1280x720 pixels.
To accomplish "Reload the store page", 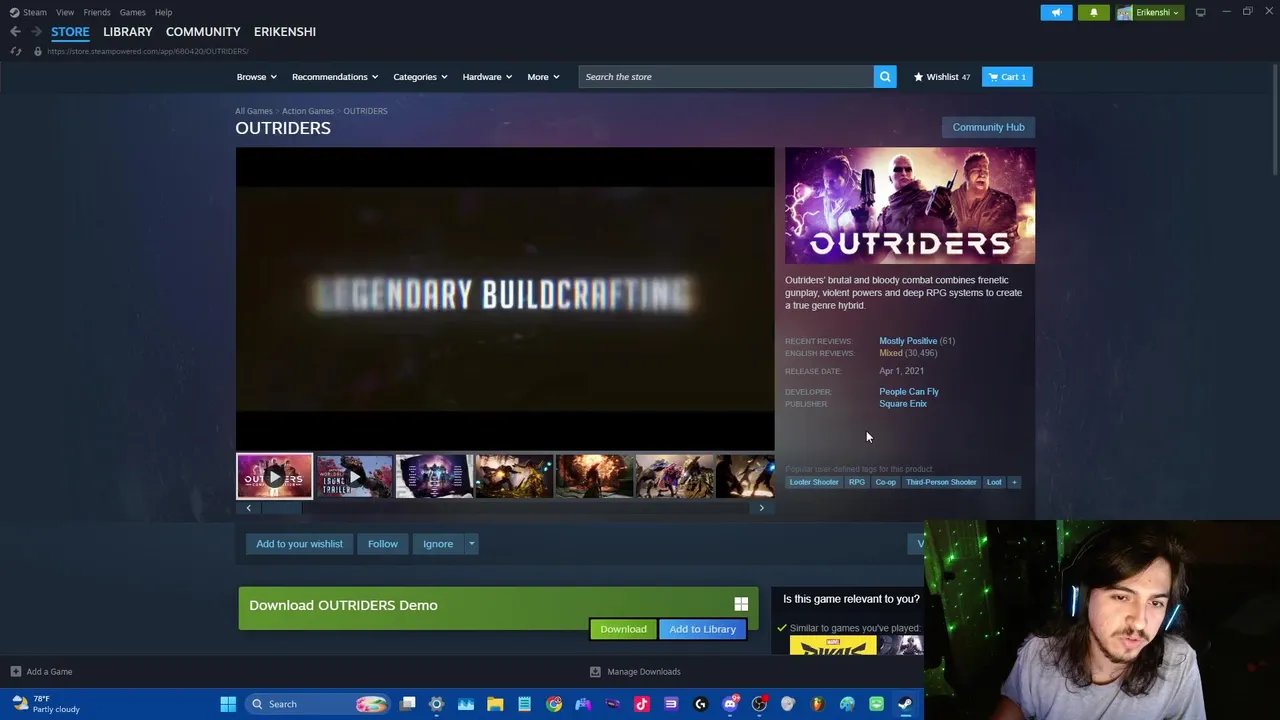I will point(15,51).
